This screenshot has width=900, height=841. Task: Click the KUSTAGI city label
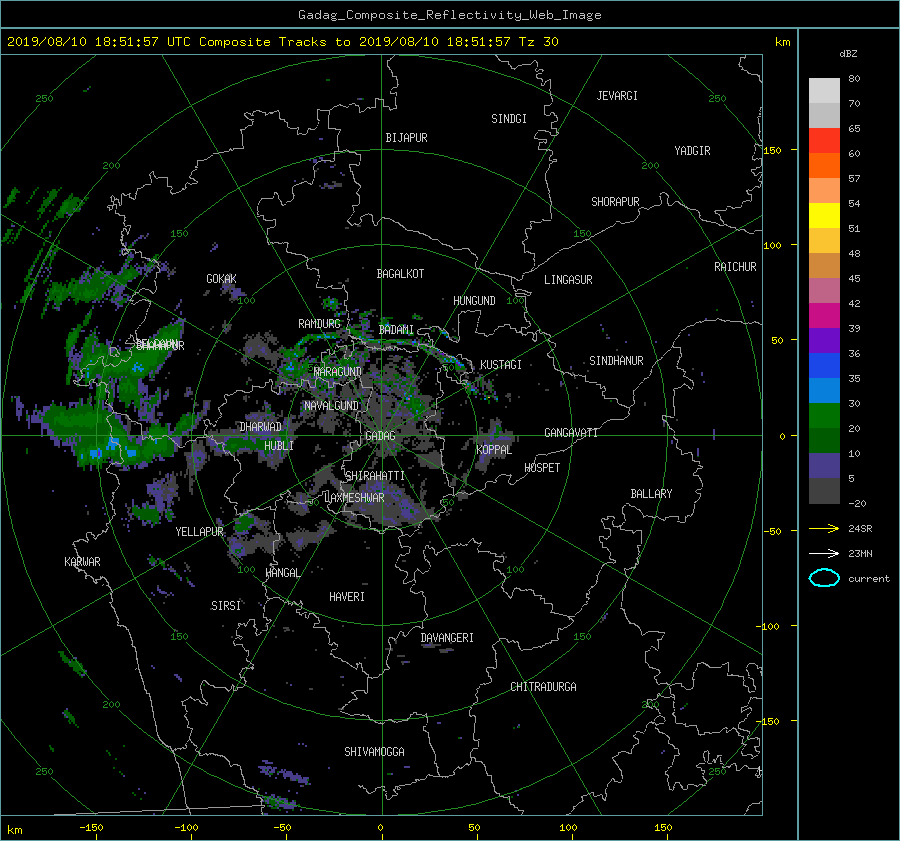point(501,365)
